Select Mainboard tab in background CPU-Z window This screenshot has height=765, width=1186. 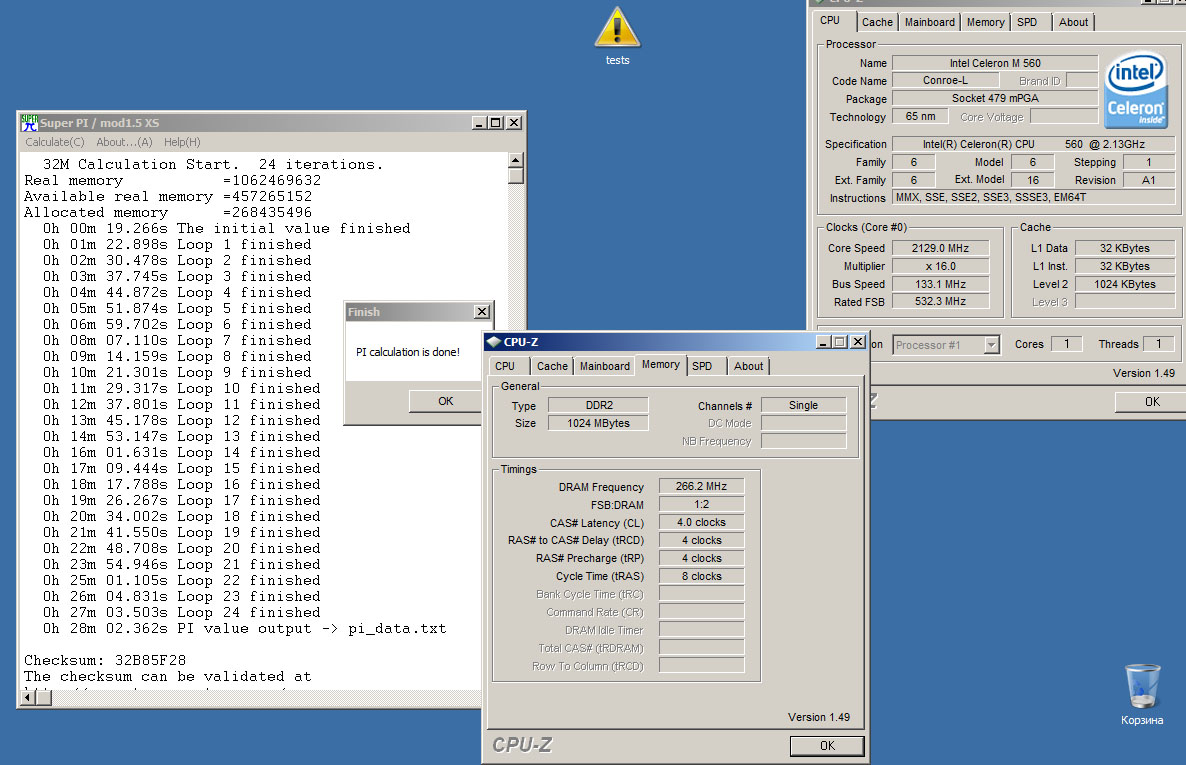pos(930,23)
